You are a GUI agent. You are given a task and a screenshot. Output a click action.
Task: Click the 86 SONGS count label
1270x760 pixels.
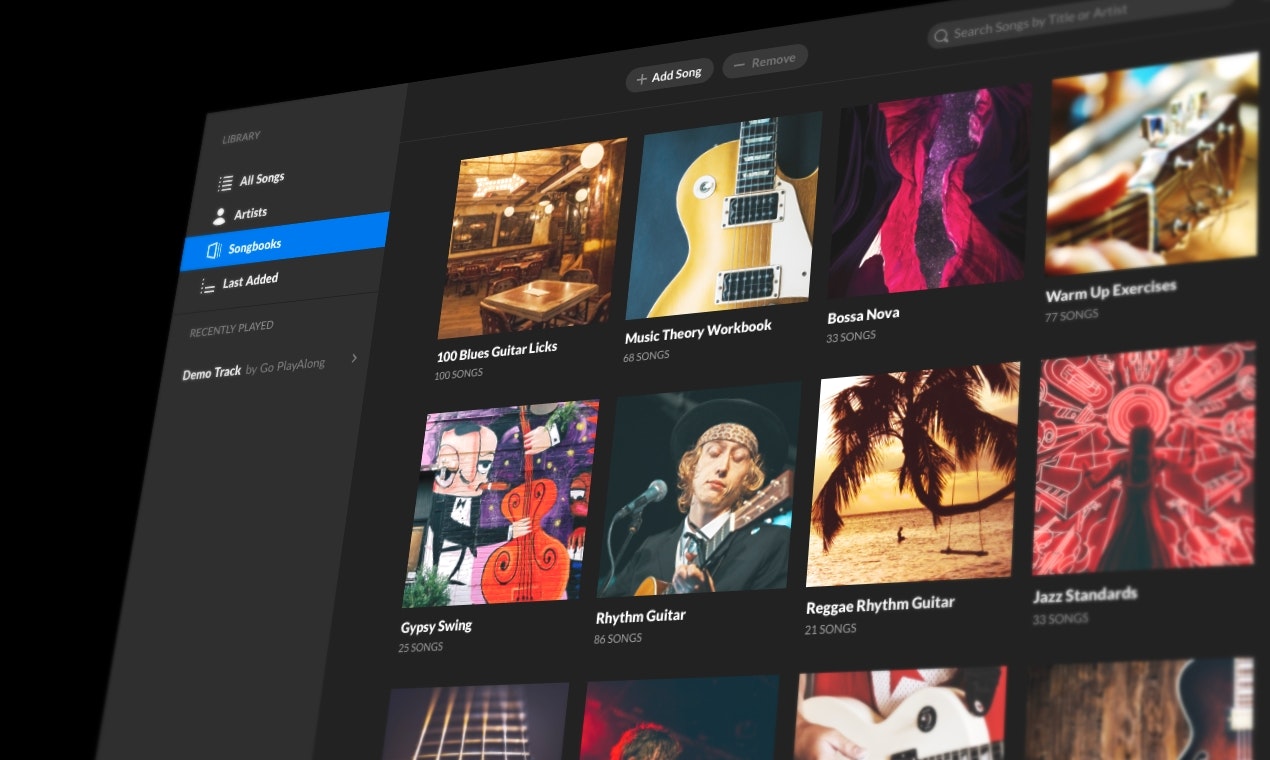click(618, 638)
